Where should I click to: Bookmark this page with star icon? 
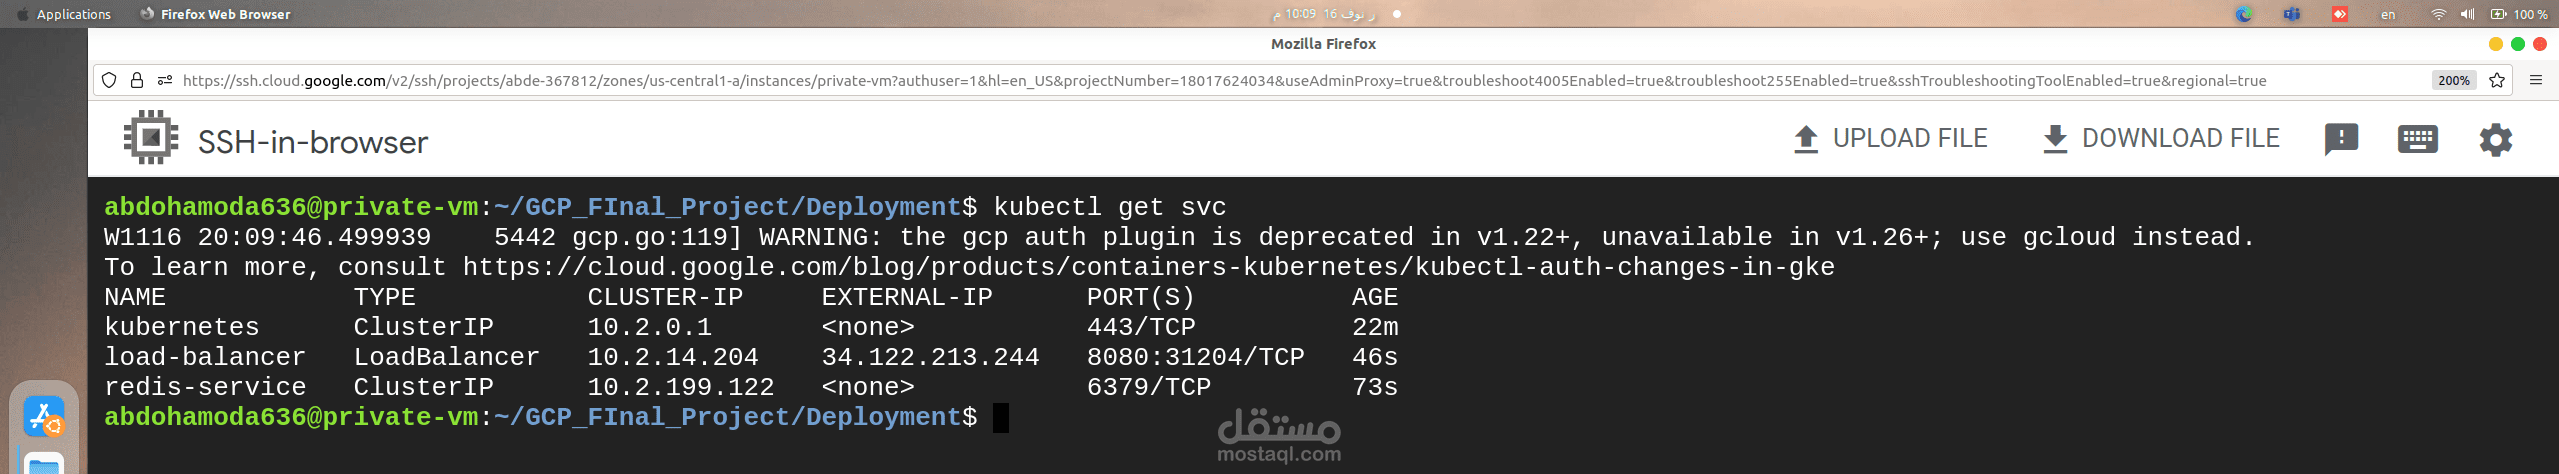(x=2497, y=80)
